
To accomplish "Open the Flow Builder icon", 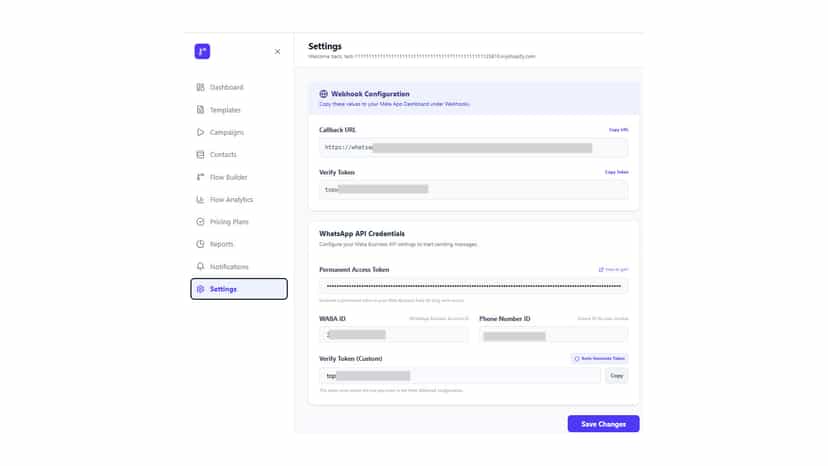I will [200, 177].
